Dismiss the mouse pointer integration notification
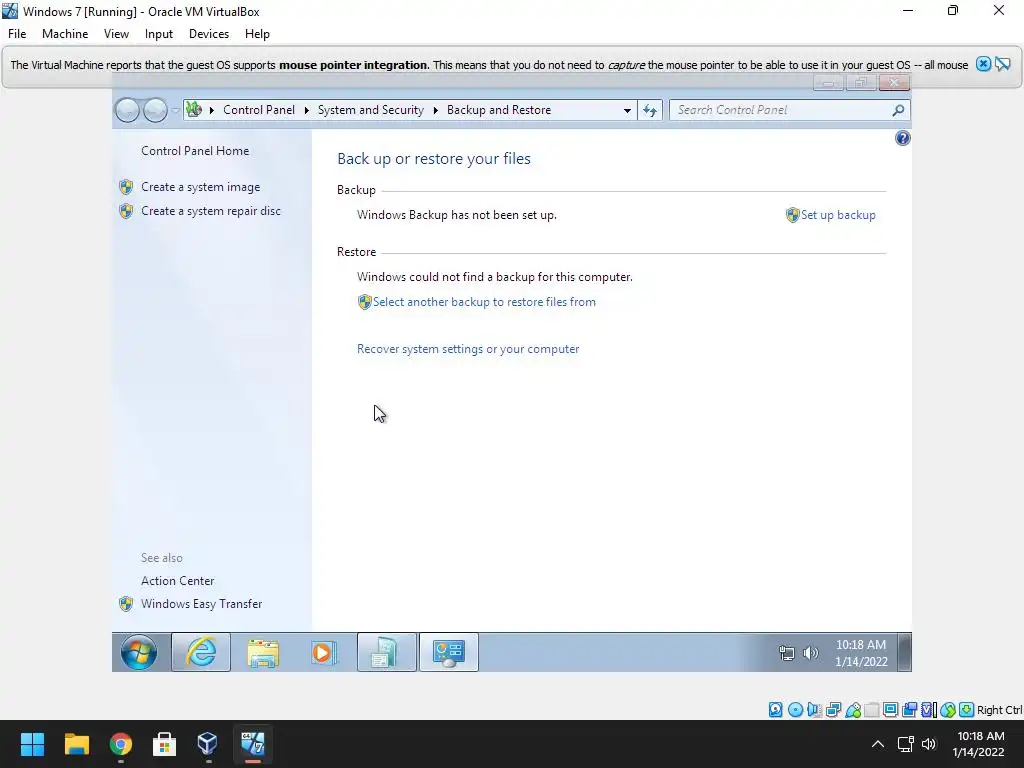 [983, 64]
